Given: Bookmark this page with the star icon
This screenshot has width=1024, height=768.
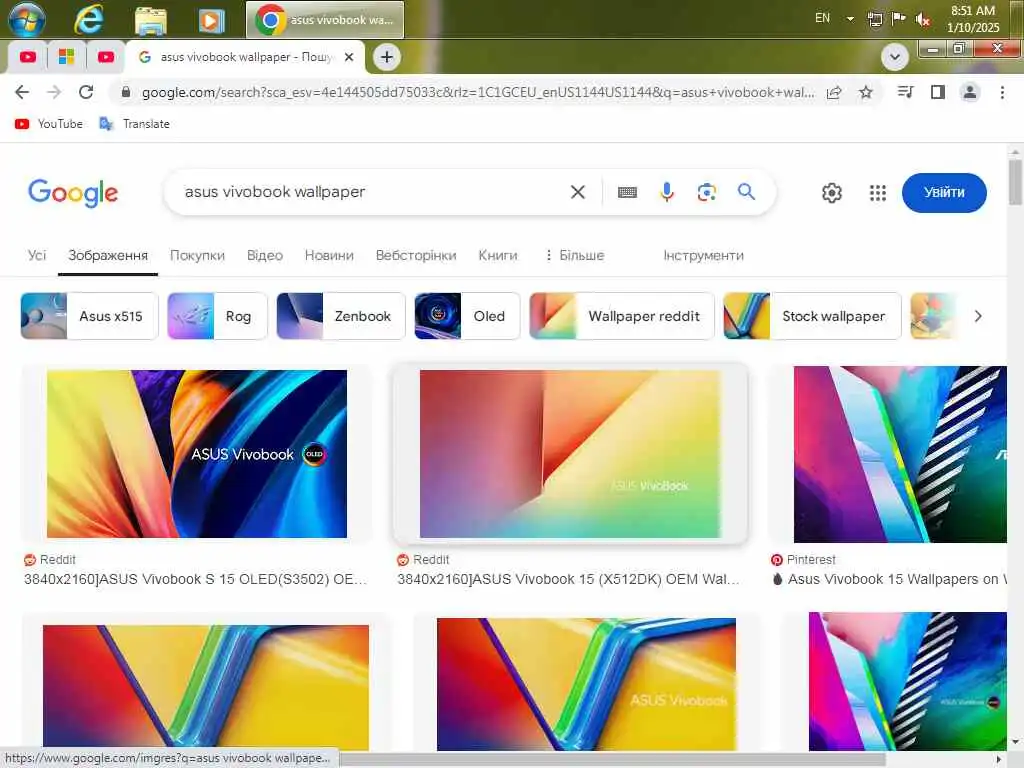Looking at the screenshot, I should point(866,93).
